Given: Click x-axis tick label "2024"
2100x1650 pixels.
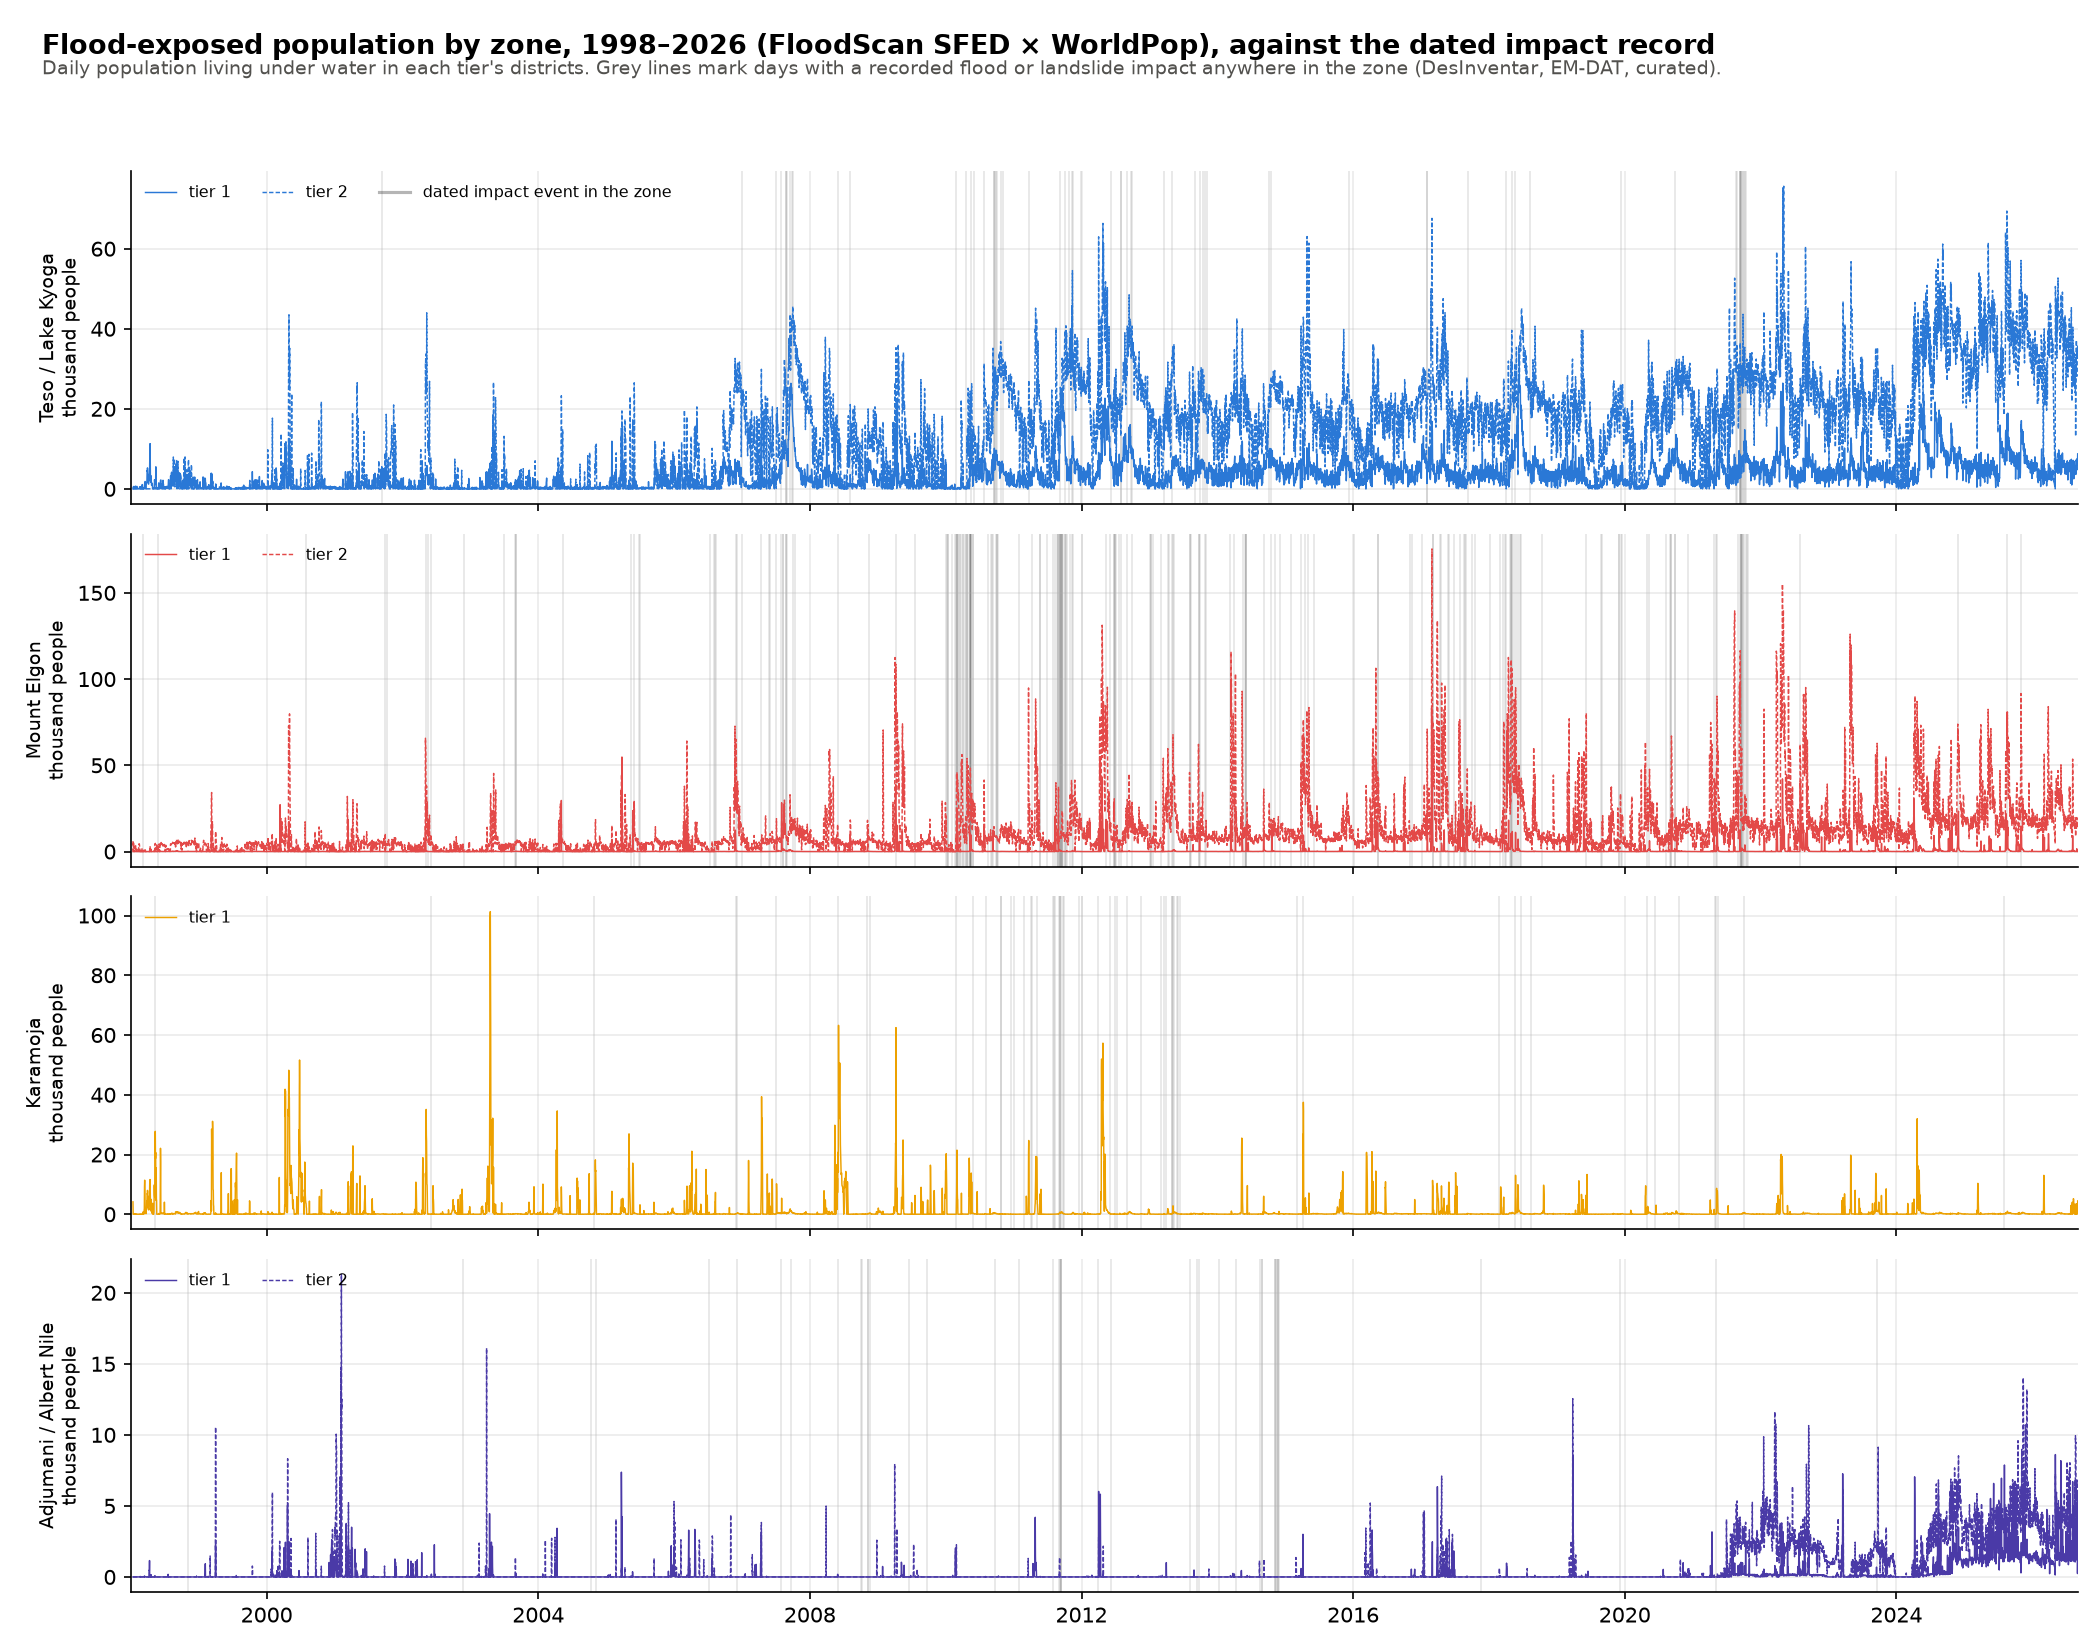Looking at the screenshot, I should (x=1896, y=1616).
